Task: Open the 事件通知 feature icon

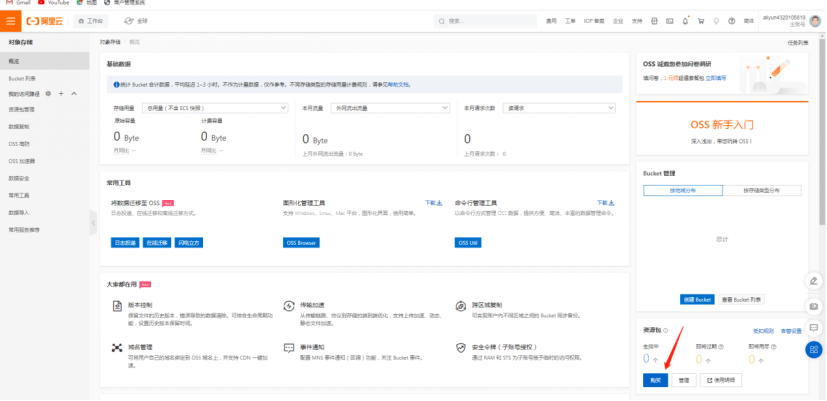Action: [x=289, y=348]
